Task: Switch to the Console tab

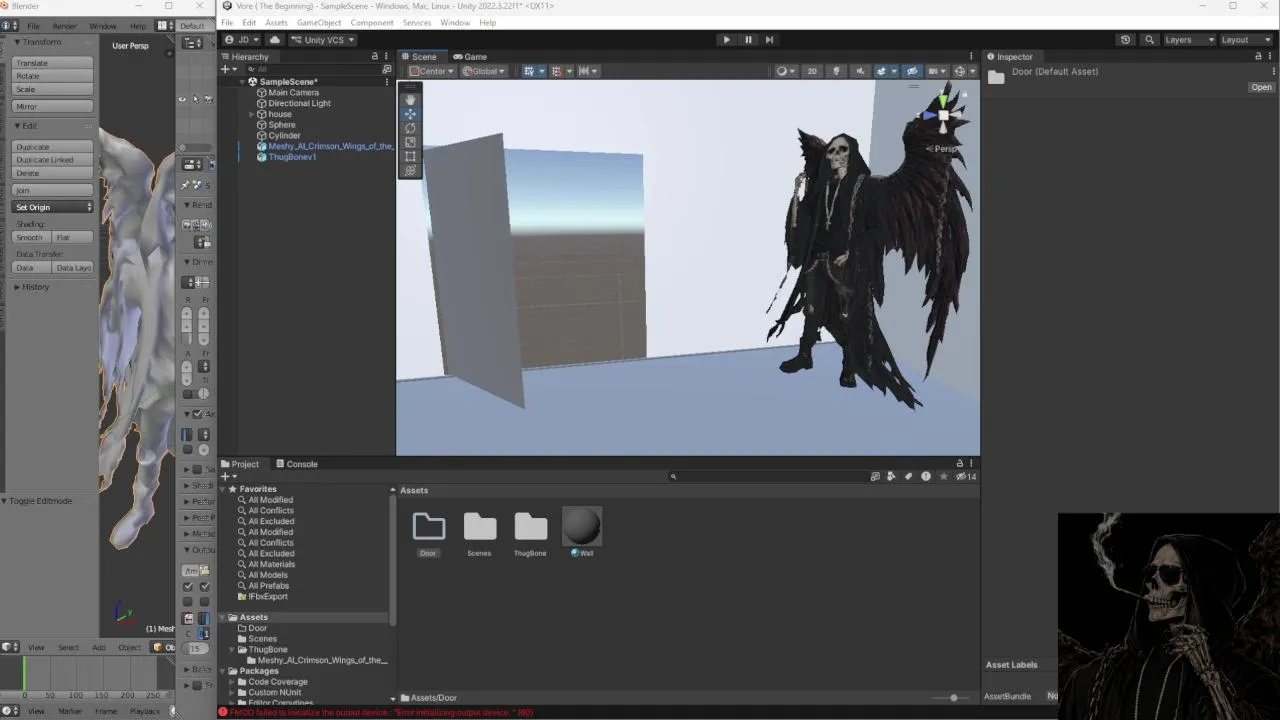Action: click(296, 464)
